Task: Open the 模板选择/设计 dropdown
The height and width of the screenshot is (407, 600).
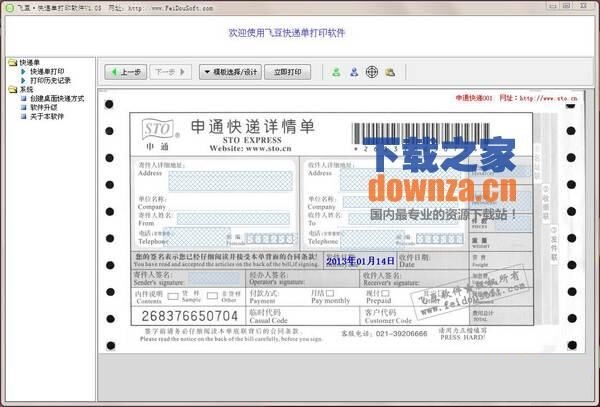Action: (x=230, y=72)
